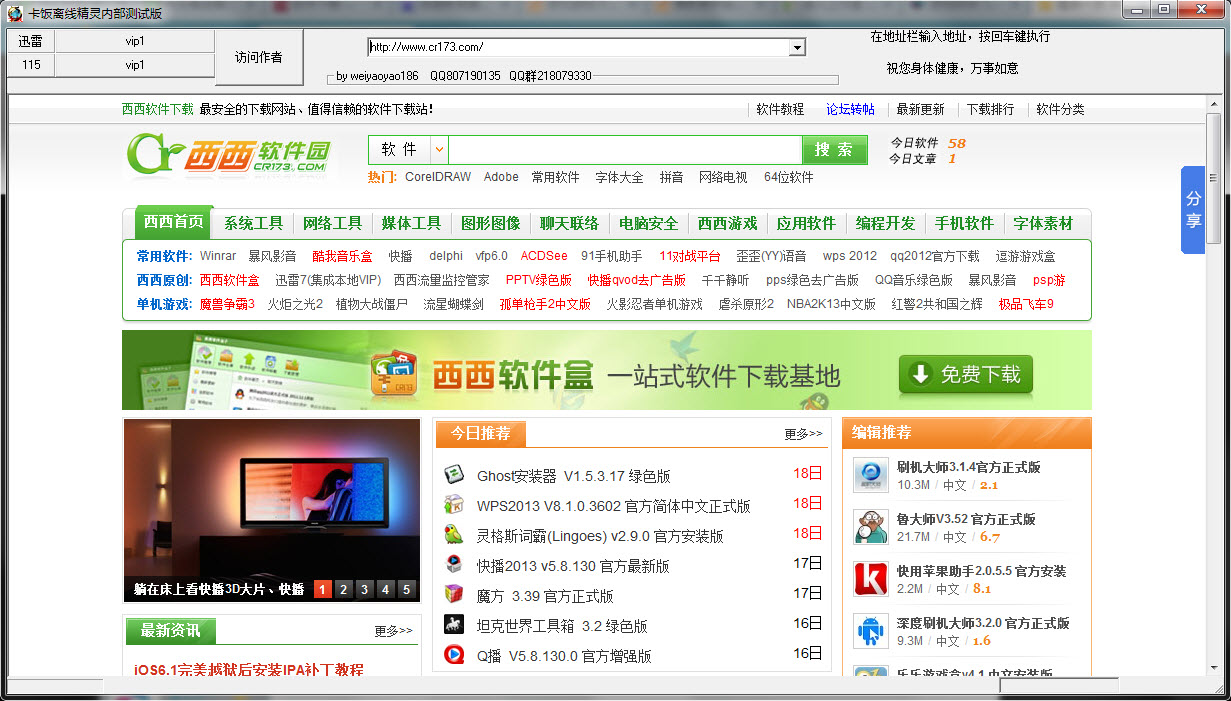Open the 西西软件盒 red link
Screen dimensions: 1231x701
pyautogui.click(x=229, y=280)
